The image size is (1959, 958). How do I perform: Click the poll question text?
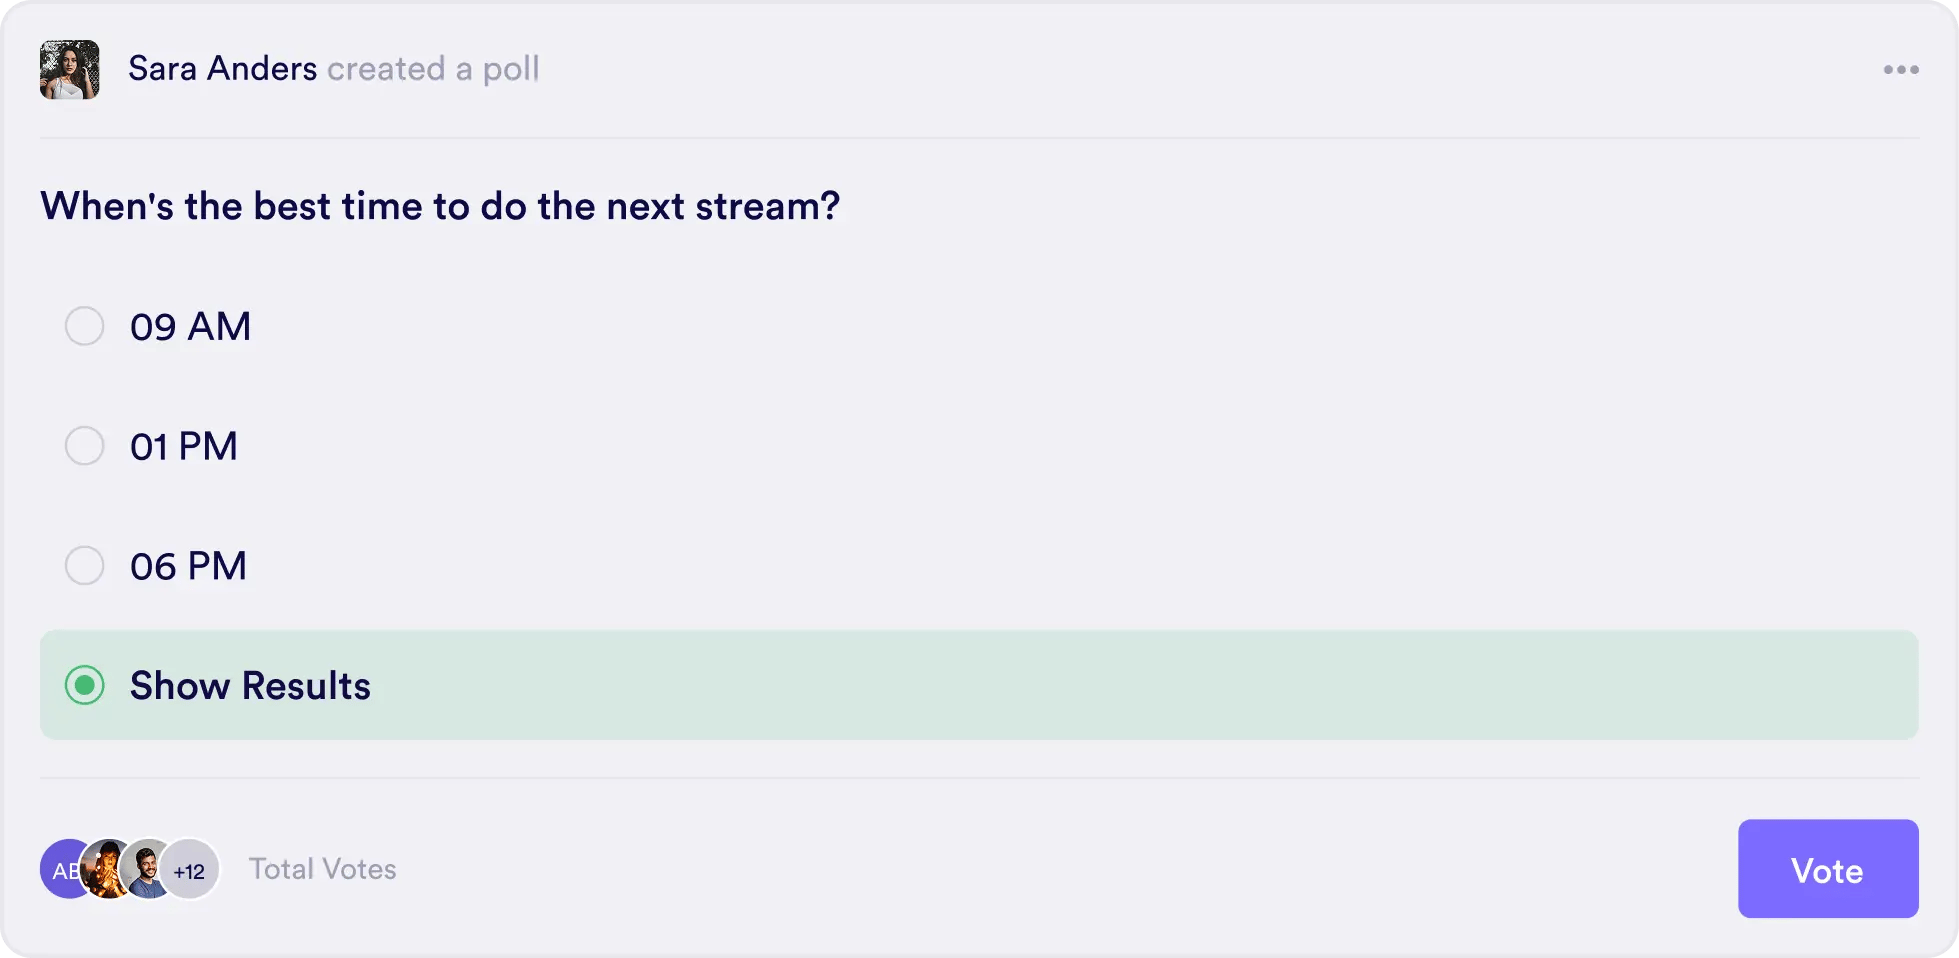click(x=440, y=205)
